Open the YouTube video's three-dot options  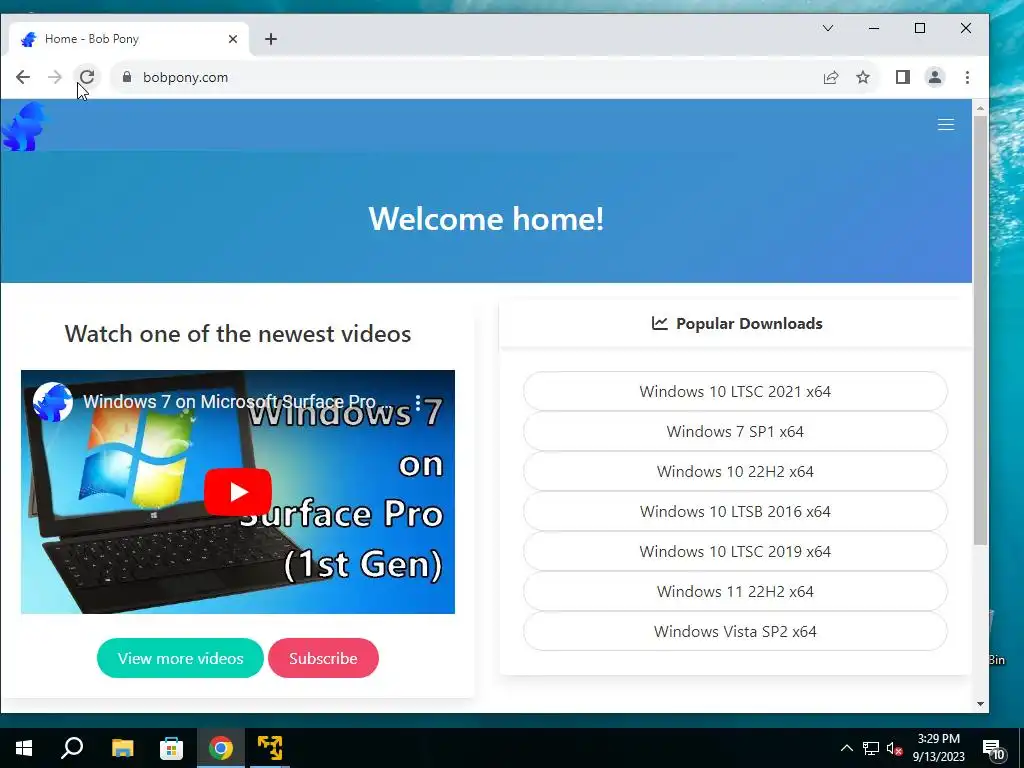coord(418,402)
